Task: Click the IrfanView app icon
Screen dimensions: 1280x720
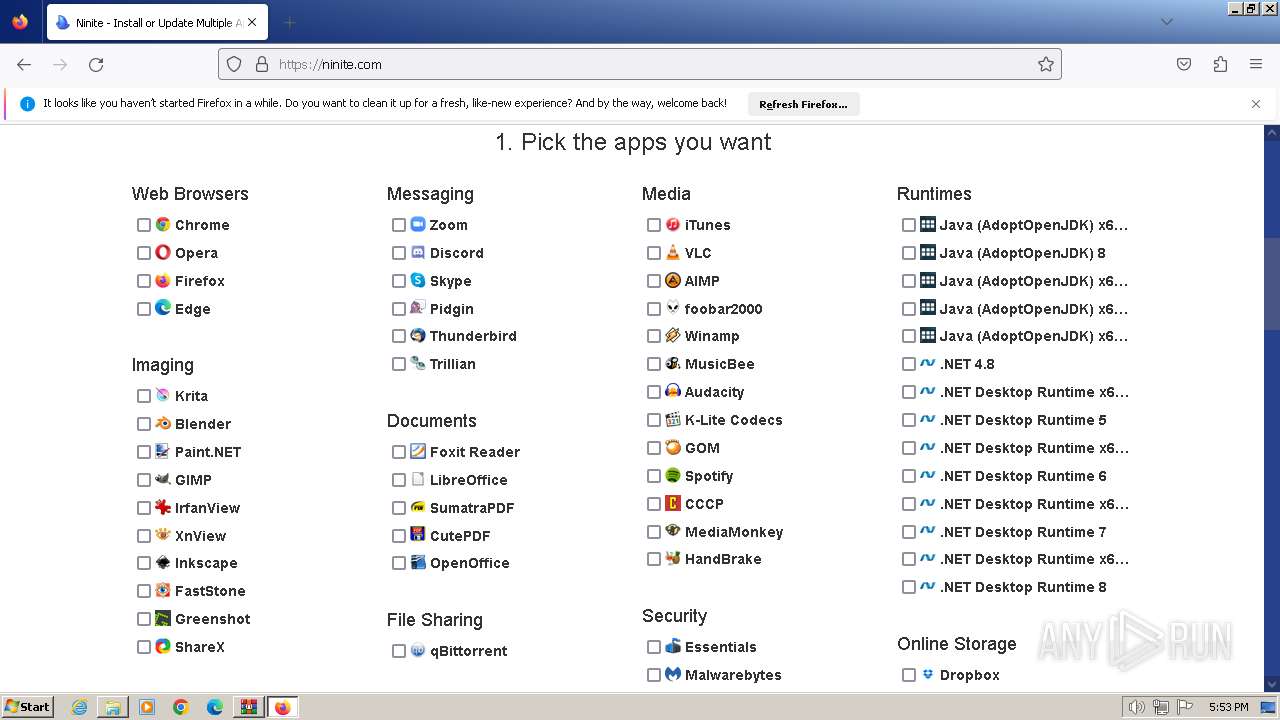Action: pyautogui.click(x=163, y=508)
